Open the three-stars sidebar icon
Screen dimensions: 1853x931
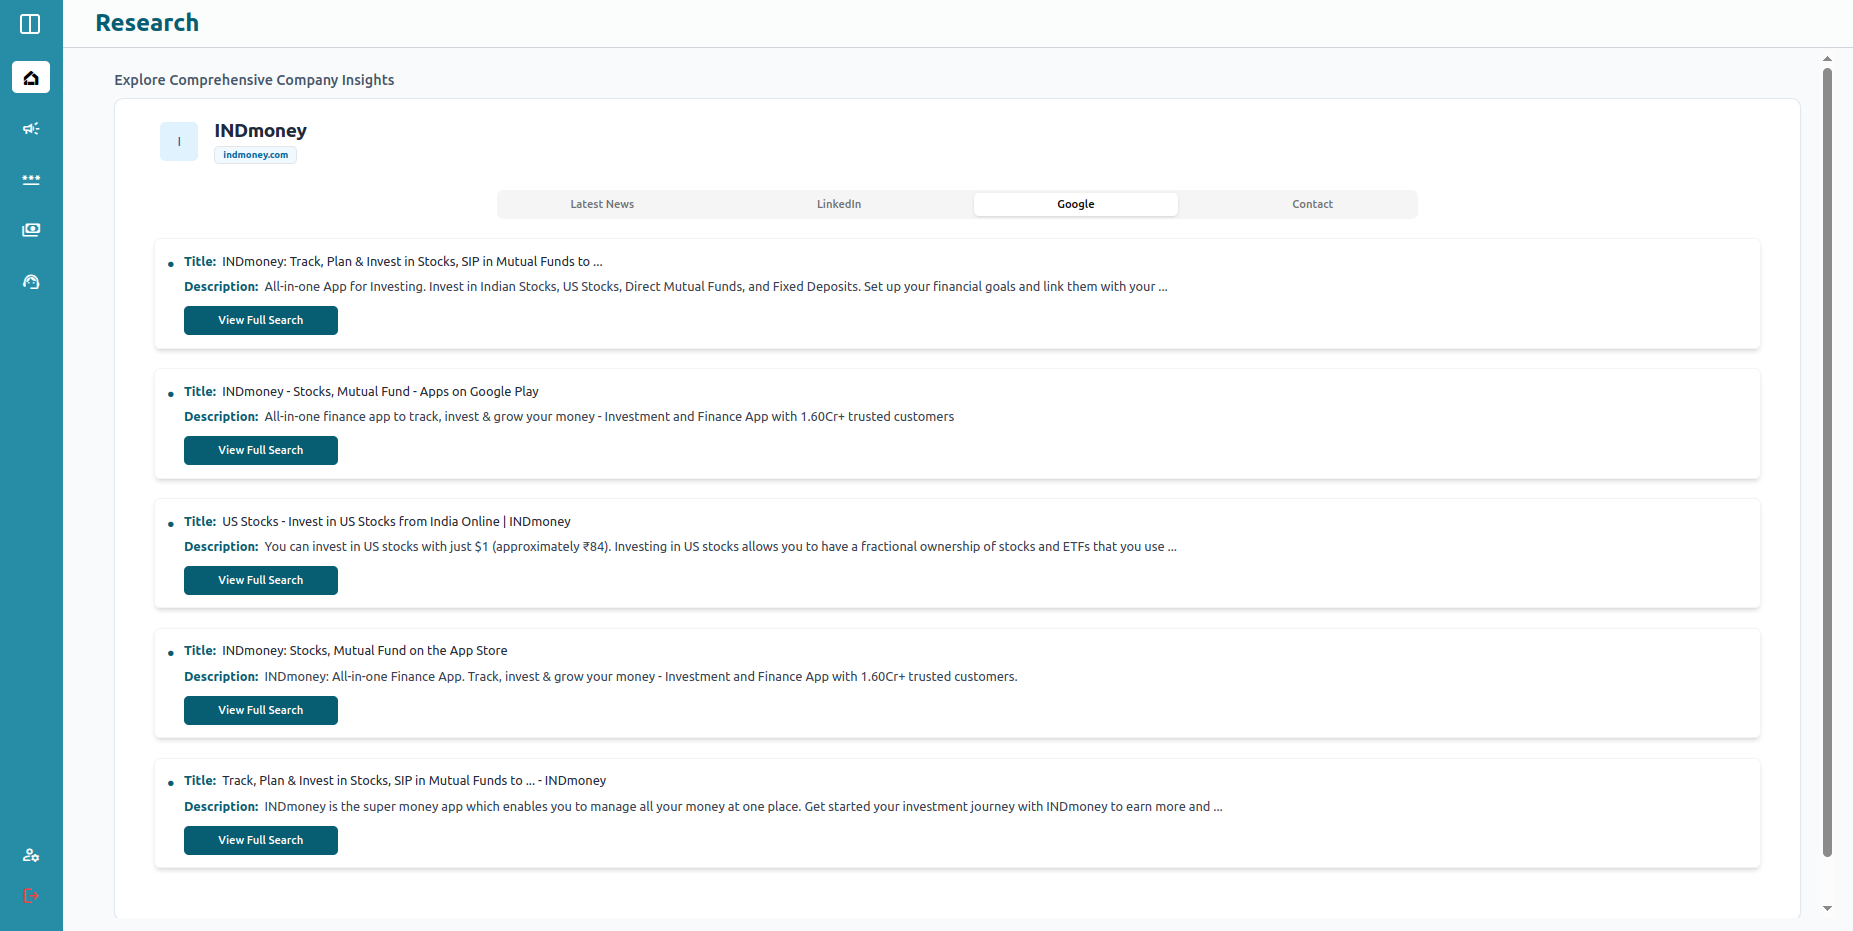pyautogui.click(x=31, y=180)
